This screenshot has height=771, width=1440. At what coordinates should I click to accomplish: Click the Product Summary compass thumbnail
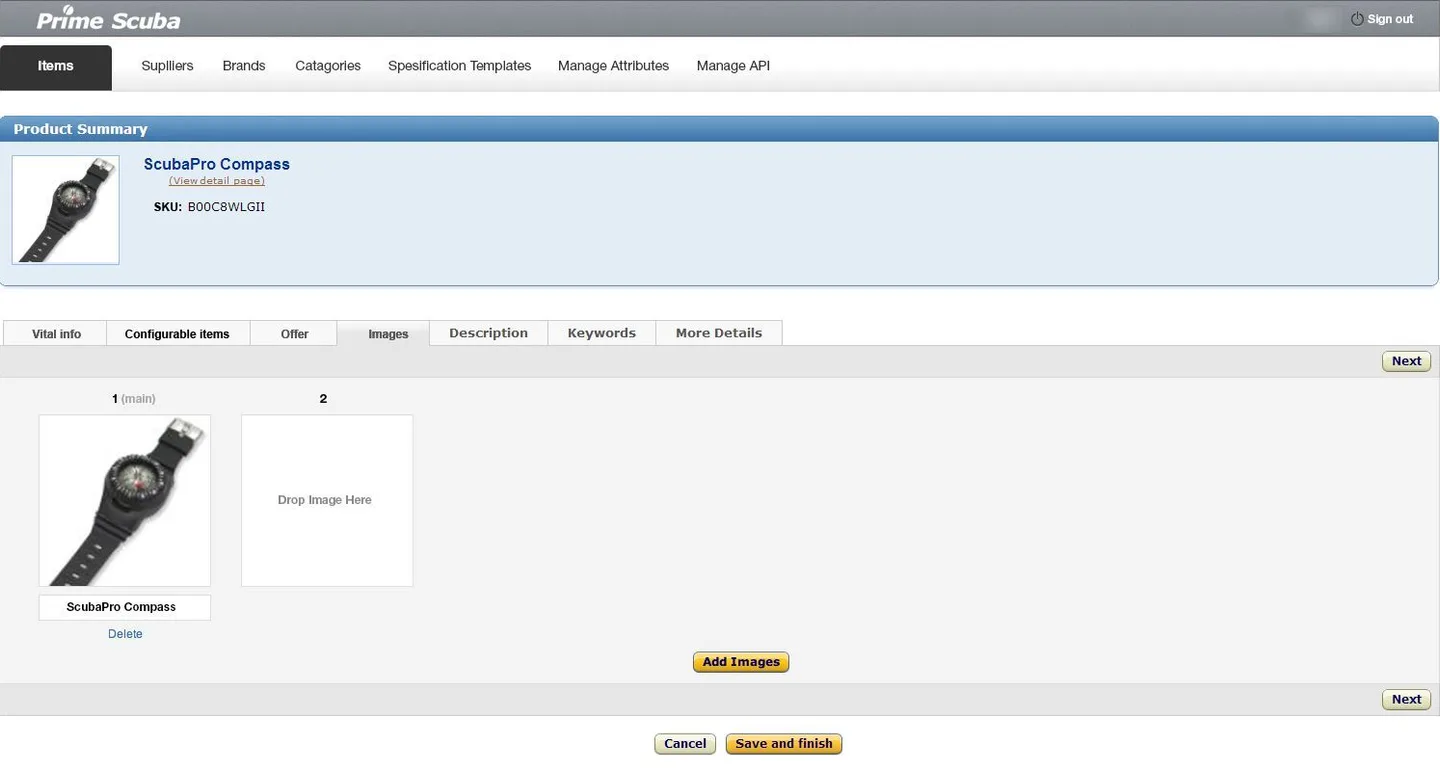pos(66,210)
